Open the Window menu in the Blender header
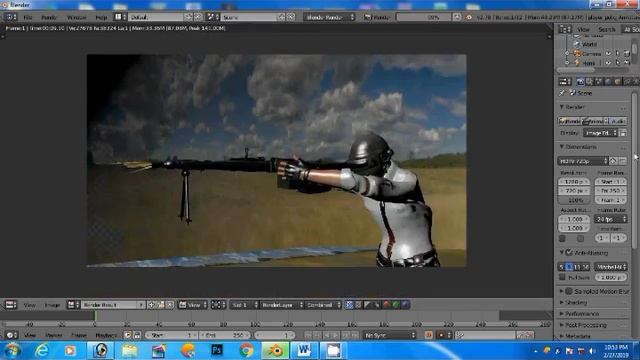This screenshot has height=360, width=640. coord(76,17)
